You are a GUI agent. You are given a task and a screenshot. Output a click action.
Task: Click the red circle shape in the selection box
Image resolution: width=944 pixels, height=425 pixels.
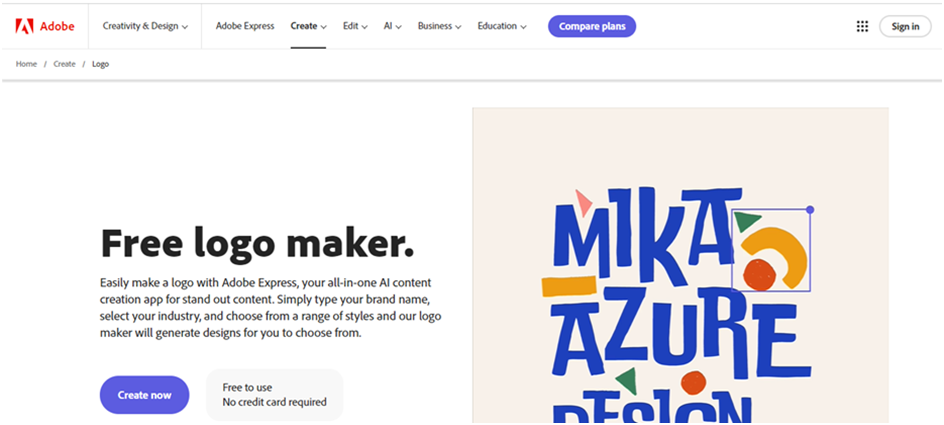759,274
